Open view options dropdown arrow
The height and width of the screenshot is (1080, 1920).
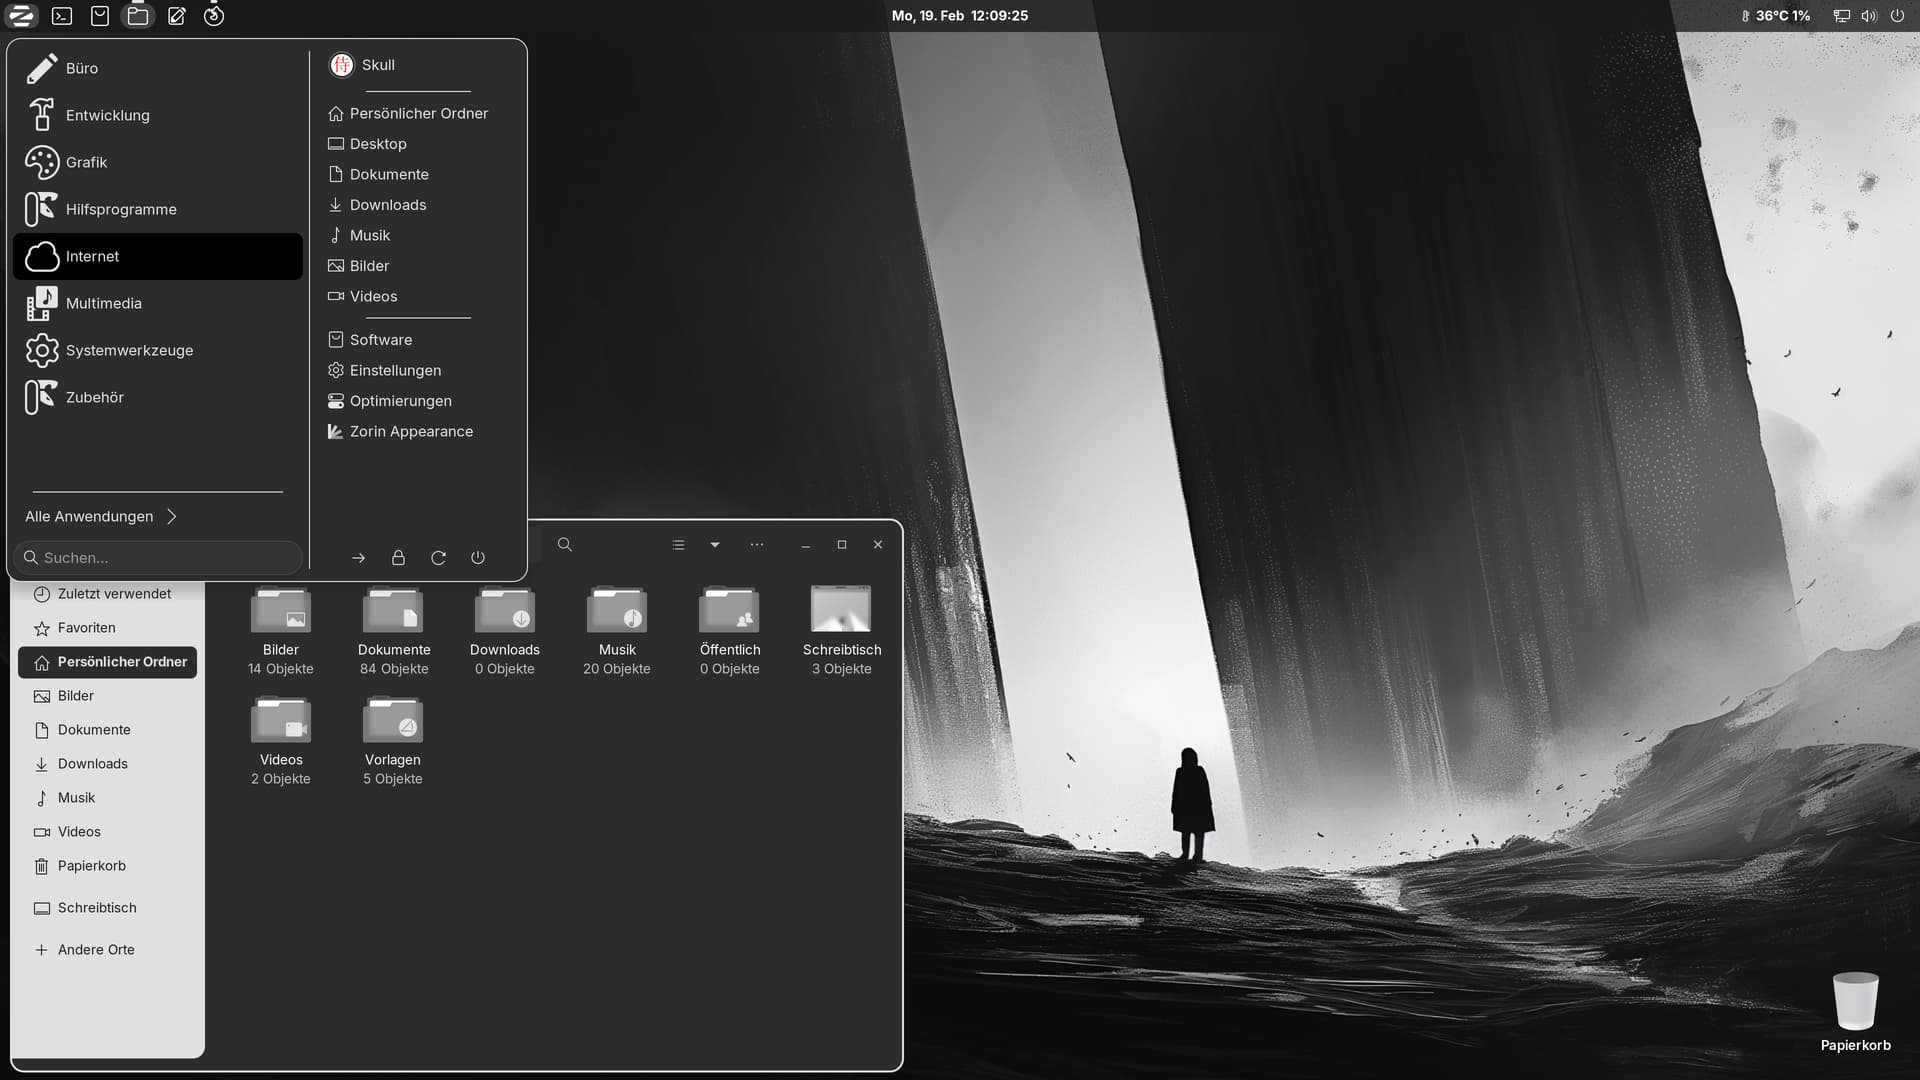715,545
